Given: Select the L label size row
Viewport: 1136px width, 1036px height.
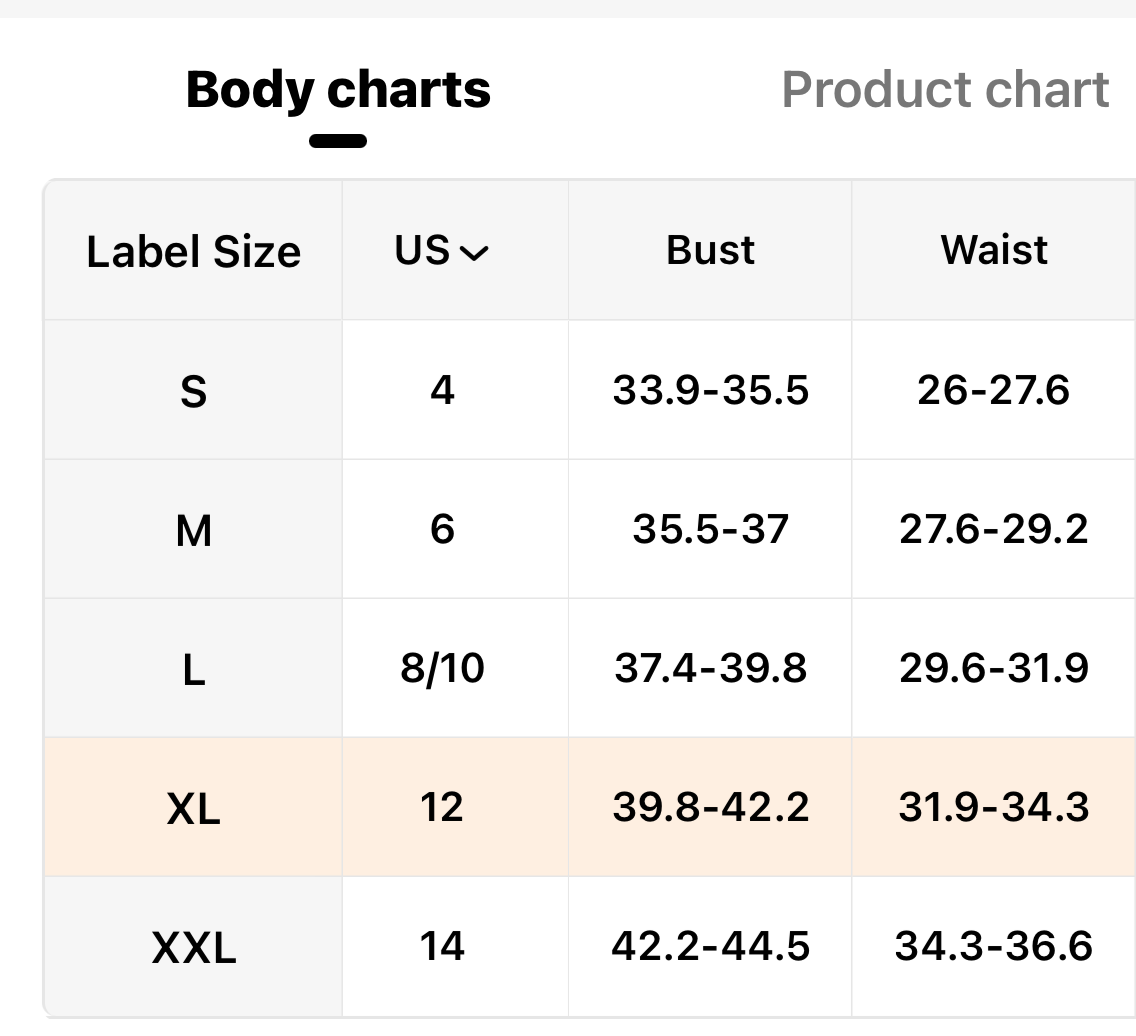Looking at the screenshot, I should (x=193, y=668).
